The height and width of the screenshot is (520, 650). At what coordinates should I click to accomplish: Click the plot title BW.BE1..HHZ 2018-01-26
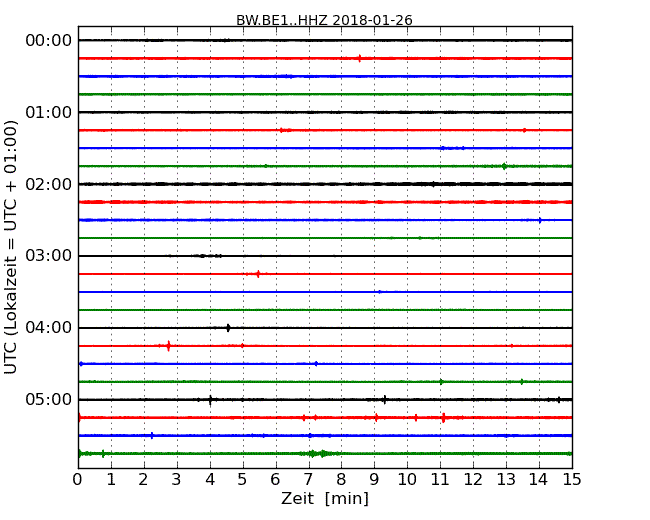click(324, 20)
